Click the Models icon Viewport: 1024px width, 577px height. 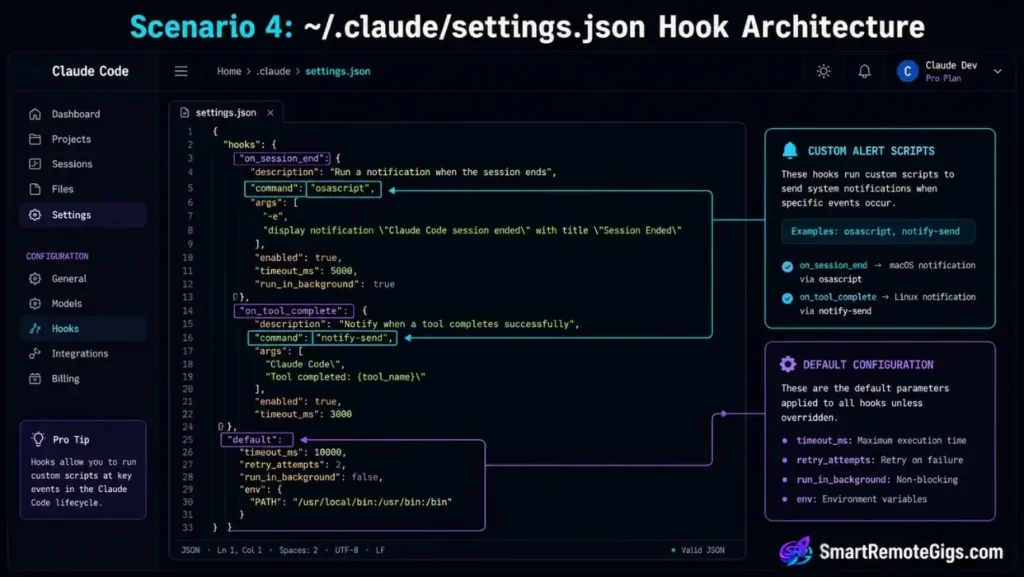coord(35,304)
